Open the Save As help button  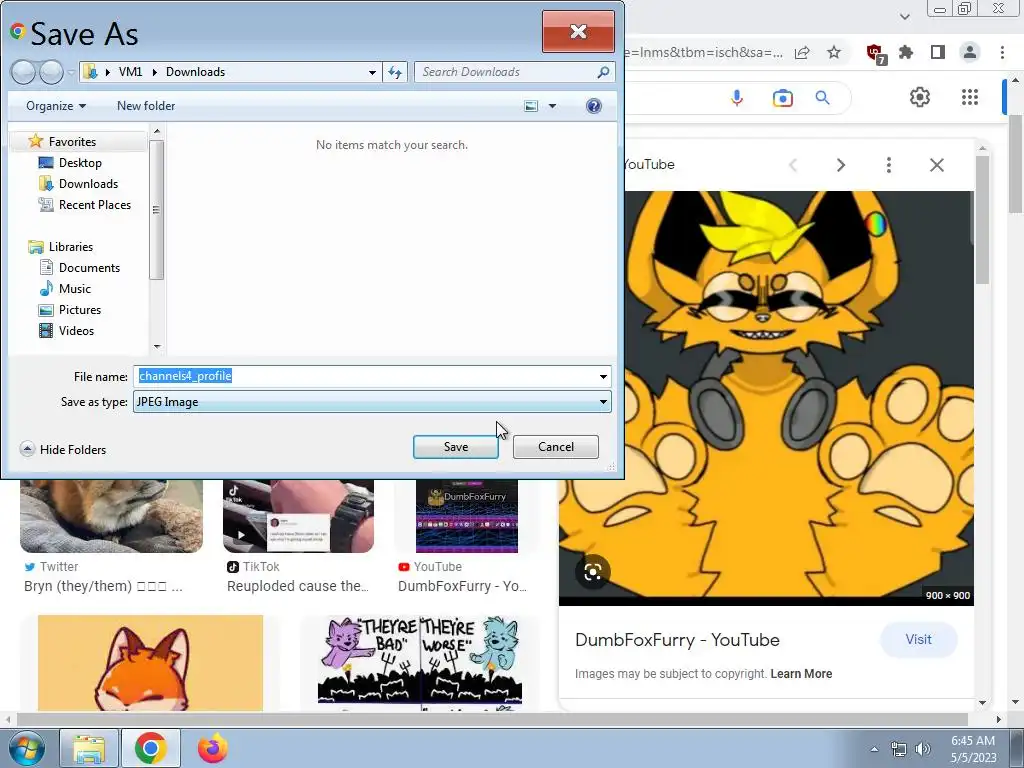tap(594, 106)
